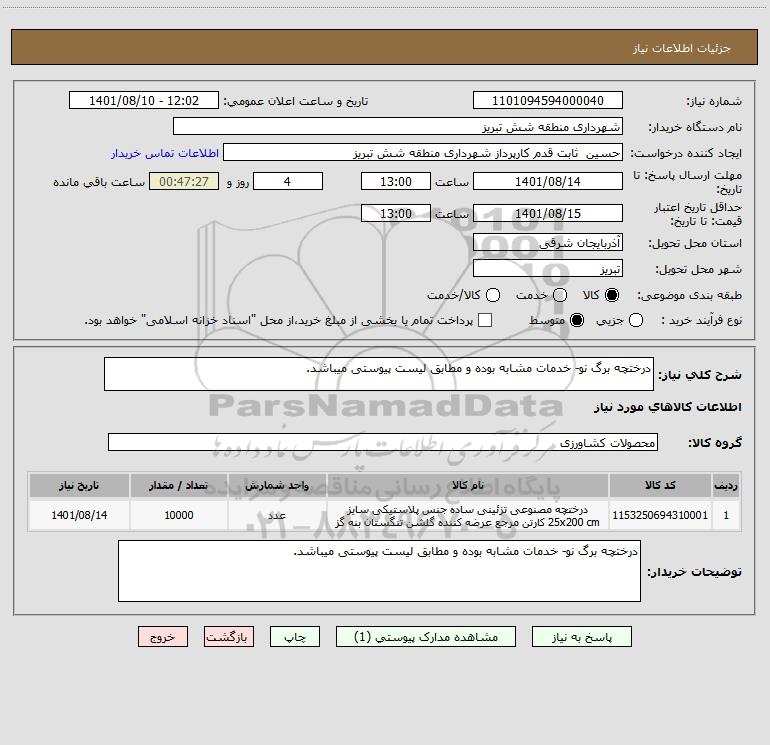Open مشاهده مدارک پیوستی (1) button
The image size is (770, 745).
coord(426,637)
